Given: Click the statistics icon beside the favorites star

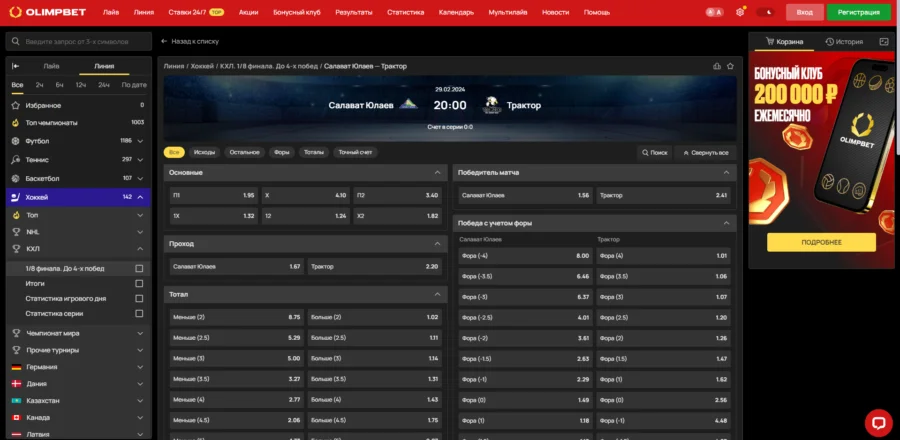Looking at the screenshot, I should pos(717,65).
